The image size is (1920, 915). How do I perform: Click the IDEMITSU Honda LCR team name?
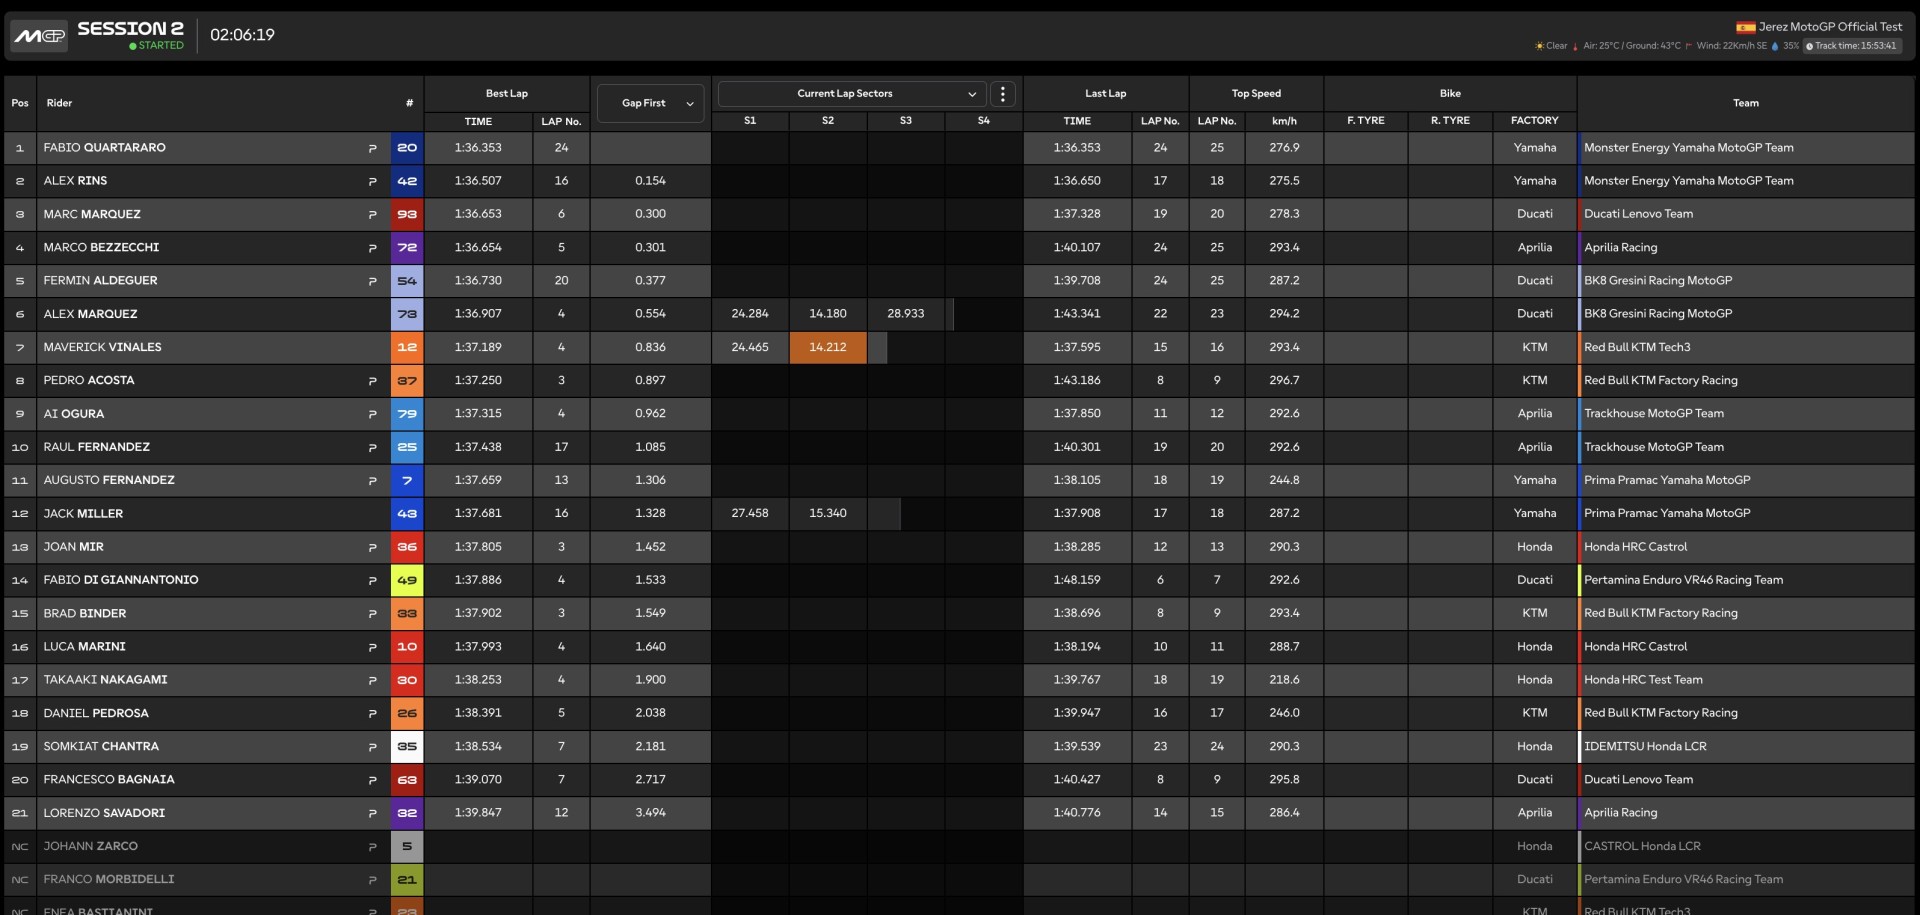[x=1645, y=747]
